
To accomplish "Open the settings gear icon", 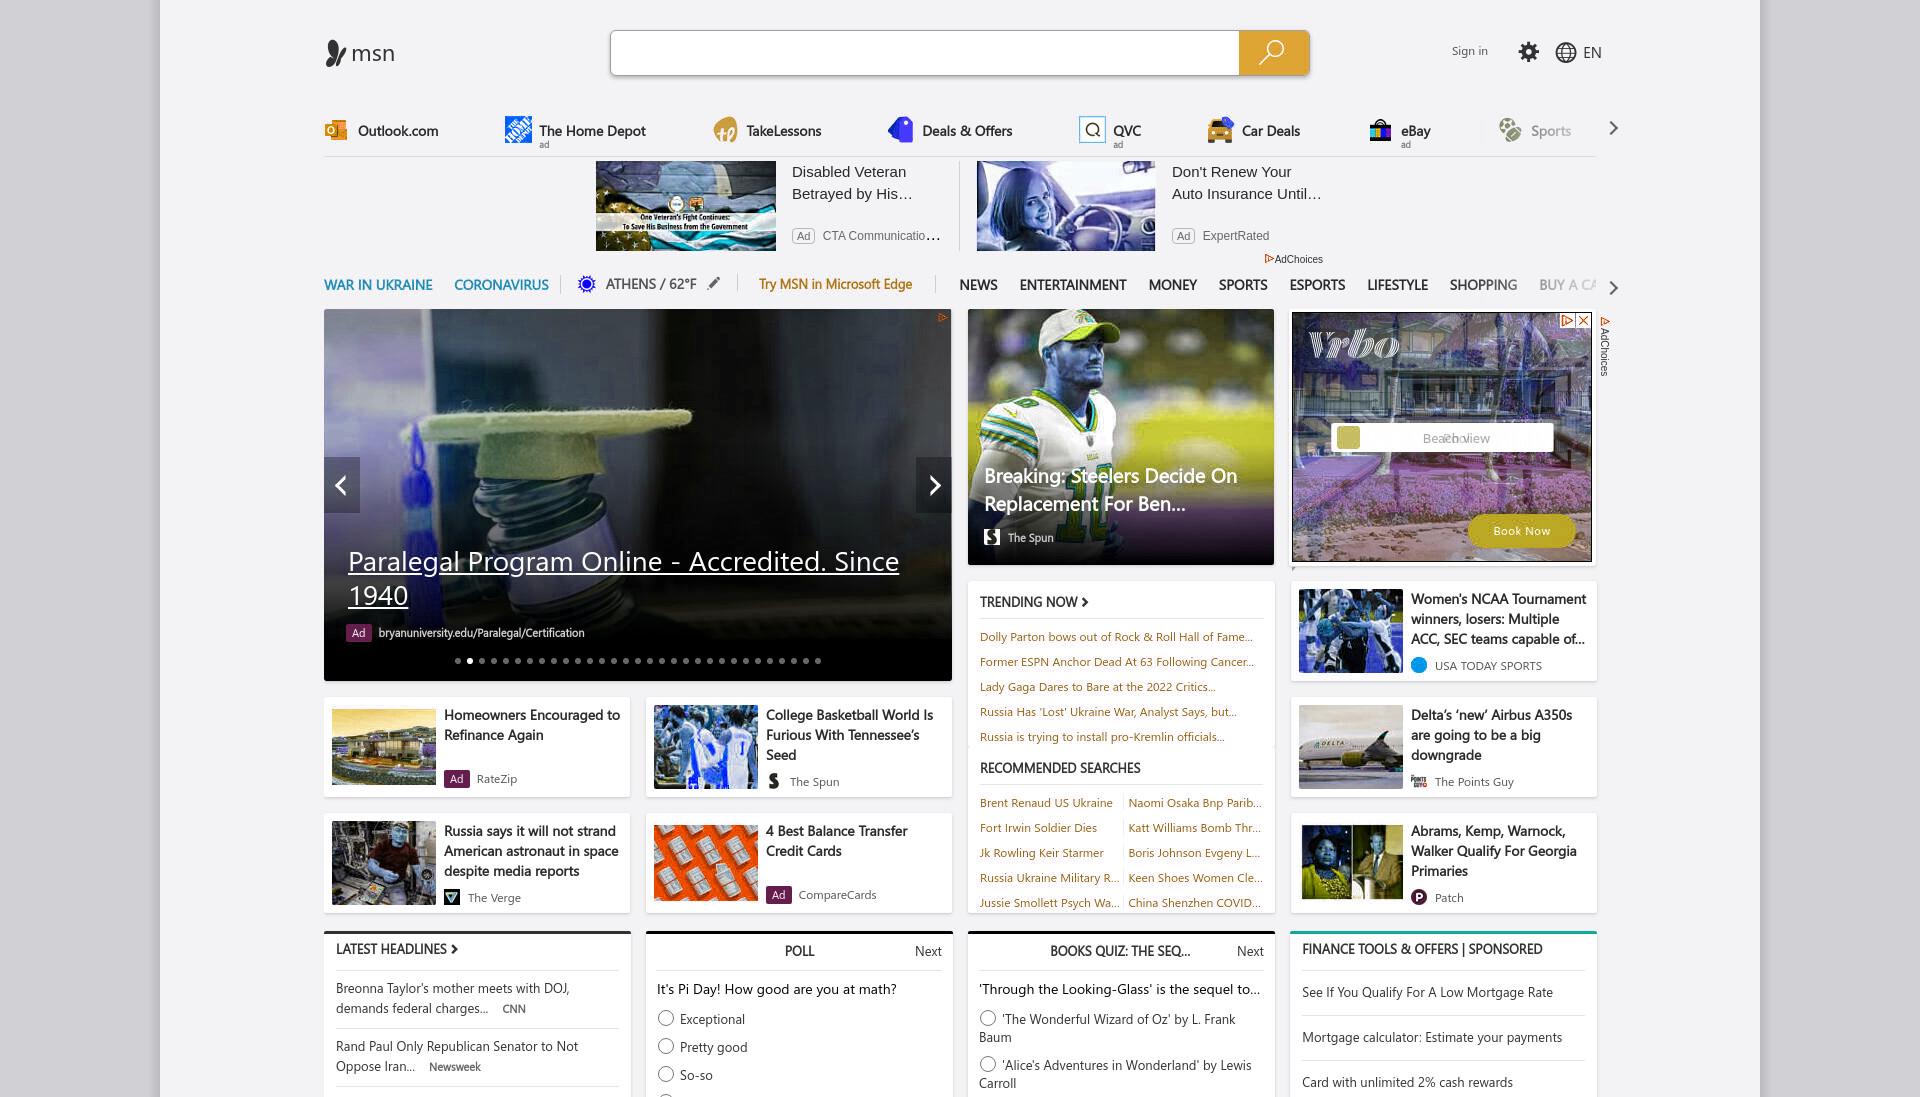I will pyautogui.click(x=1528, y=52).
